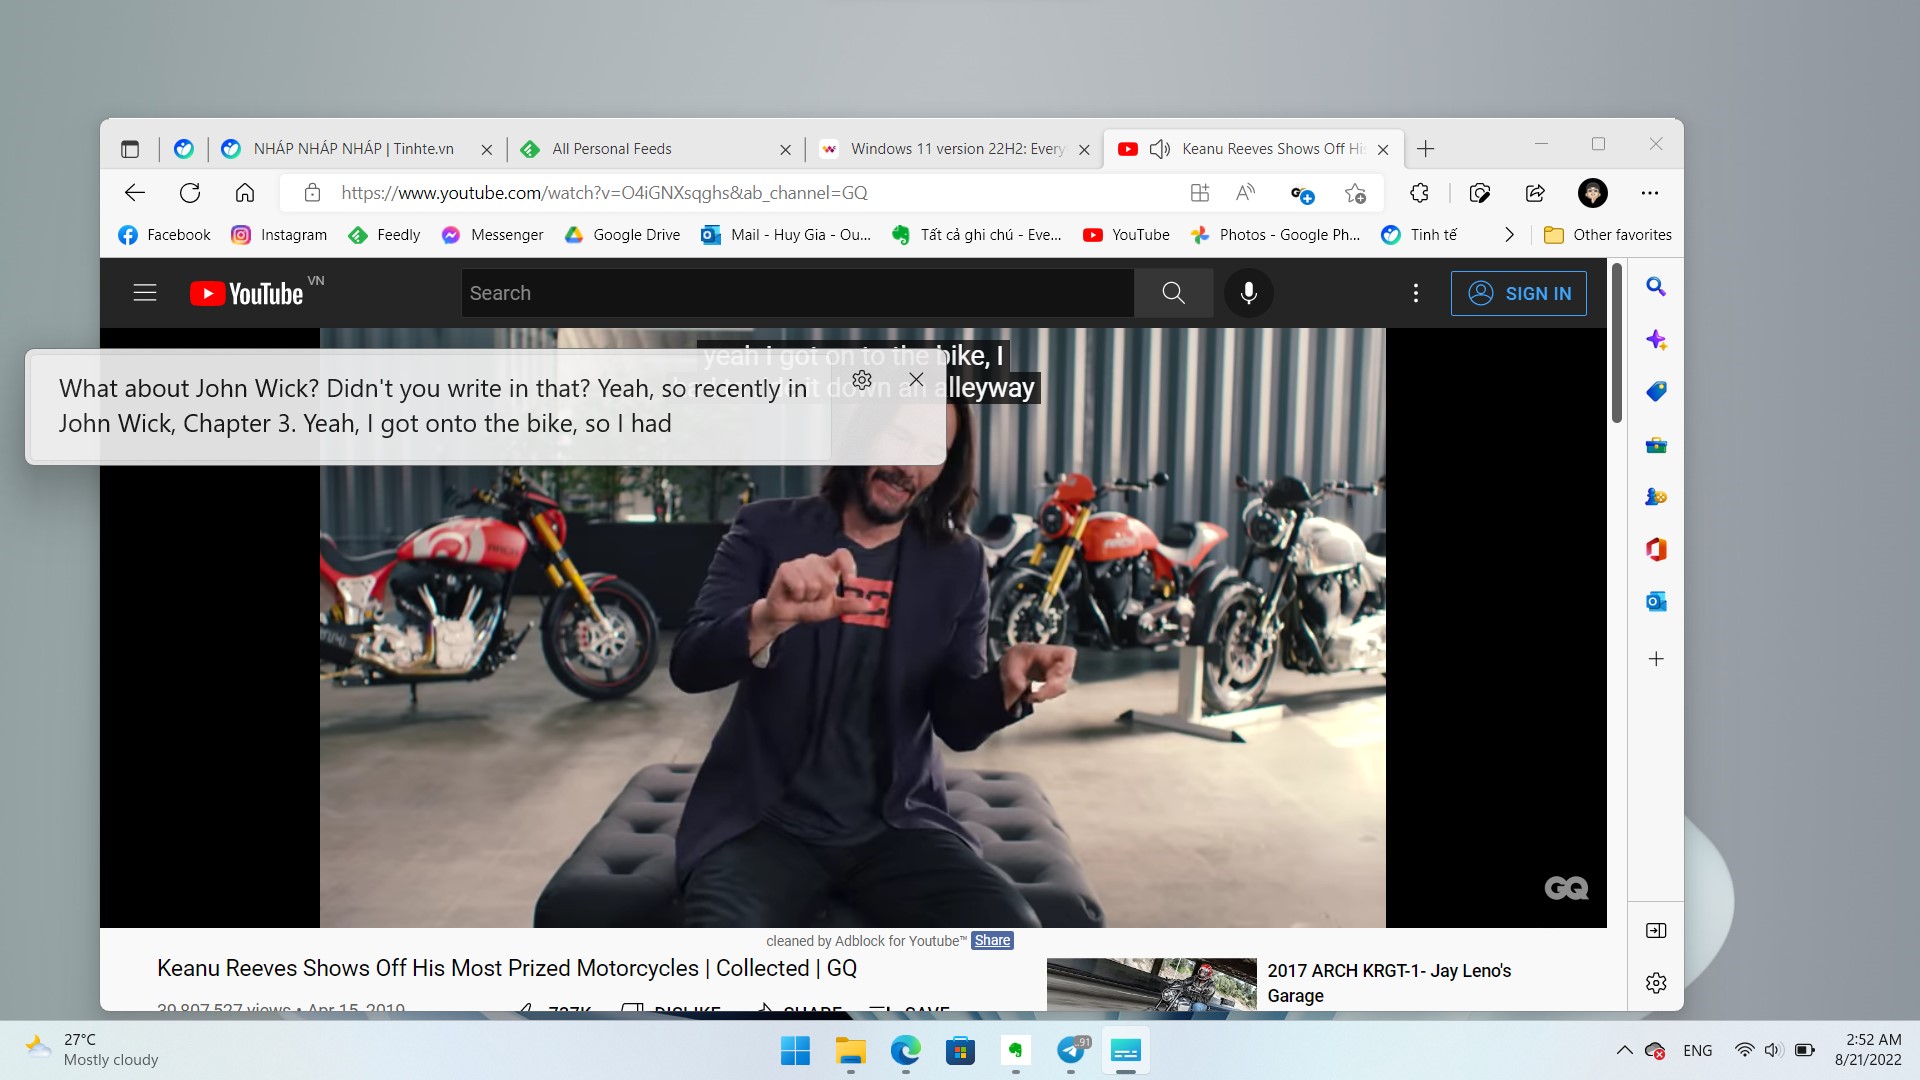Open the Edge profile avatar

click(1593, 193)
